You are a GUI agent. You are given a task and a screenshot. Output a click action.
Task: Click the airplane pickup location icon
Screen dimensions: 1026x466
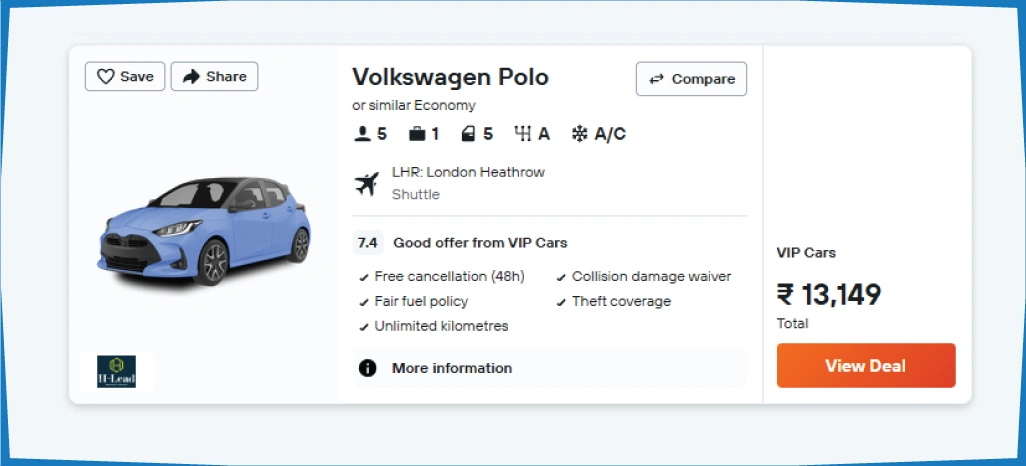point(367,183)
